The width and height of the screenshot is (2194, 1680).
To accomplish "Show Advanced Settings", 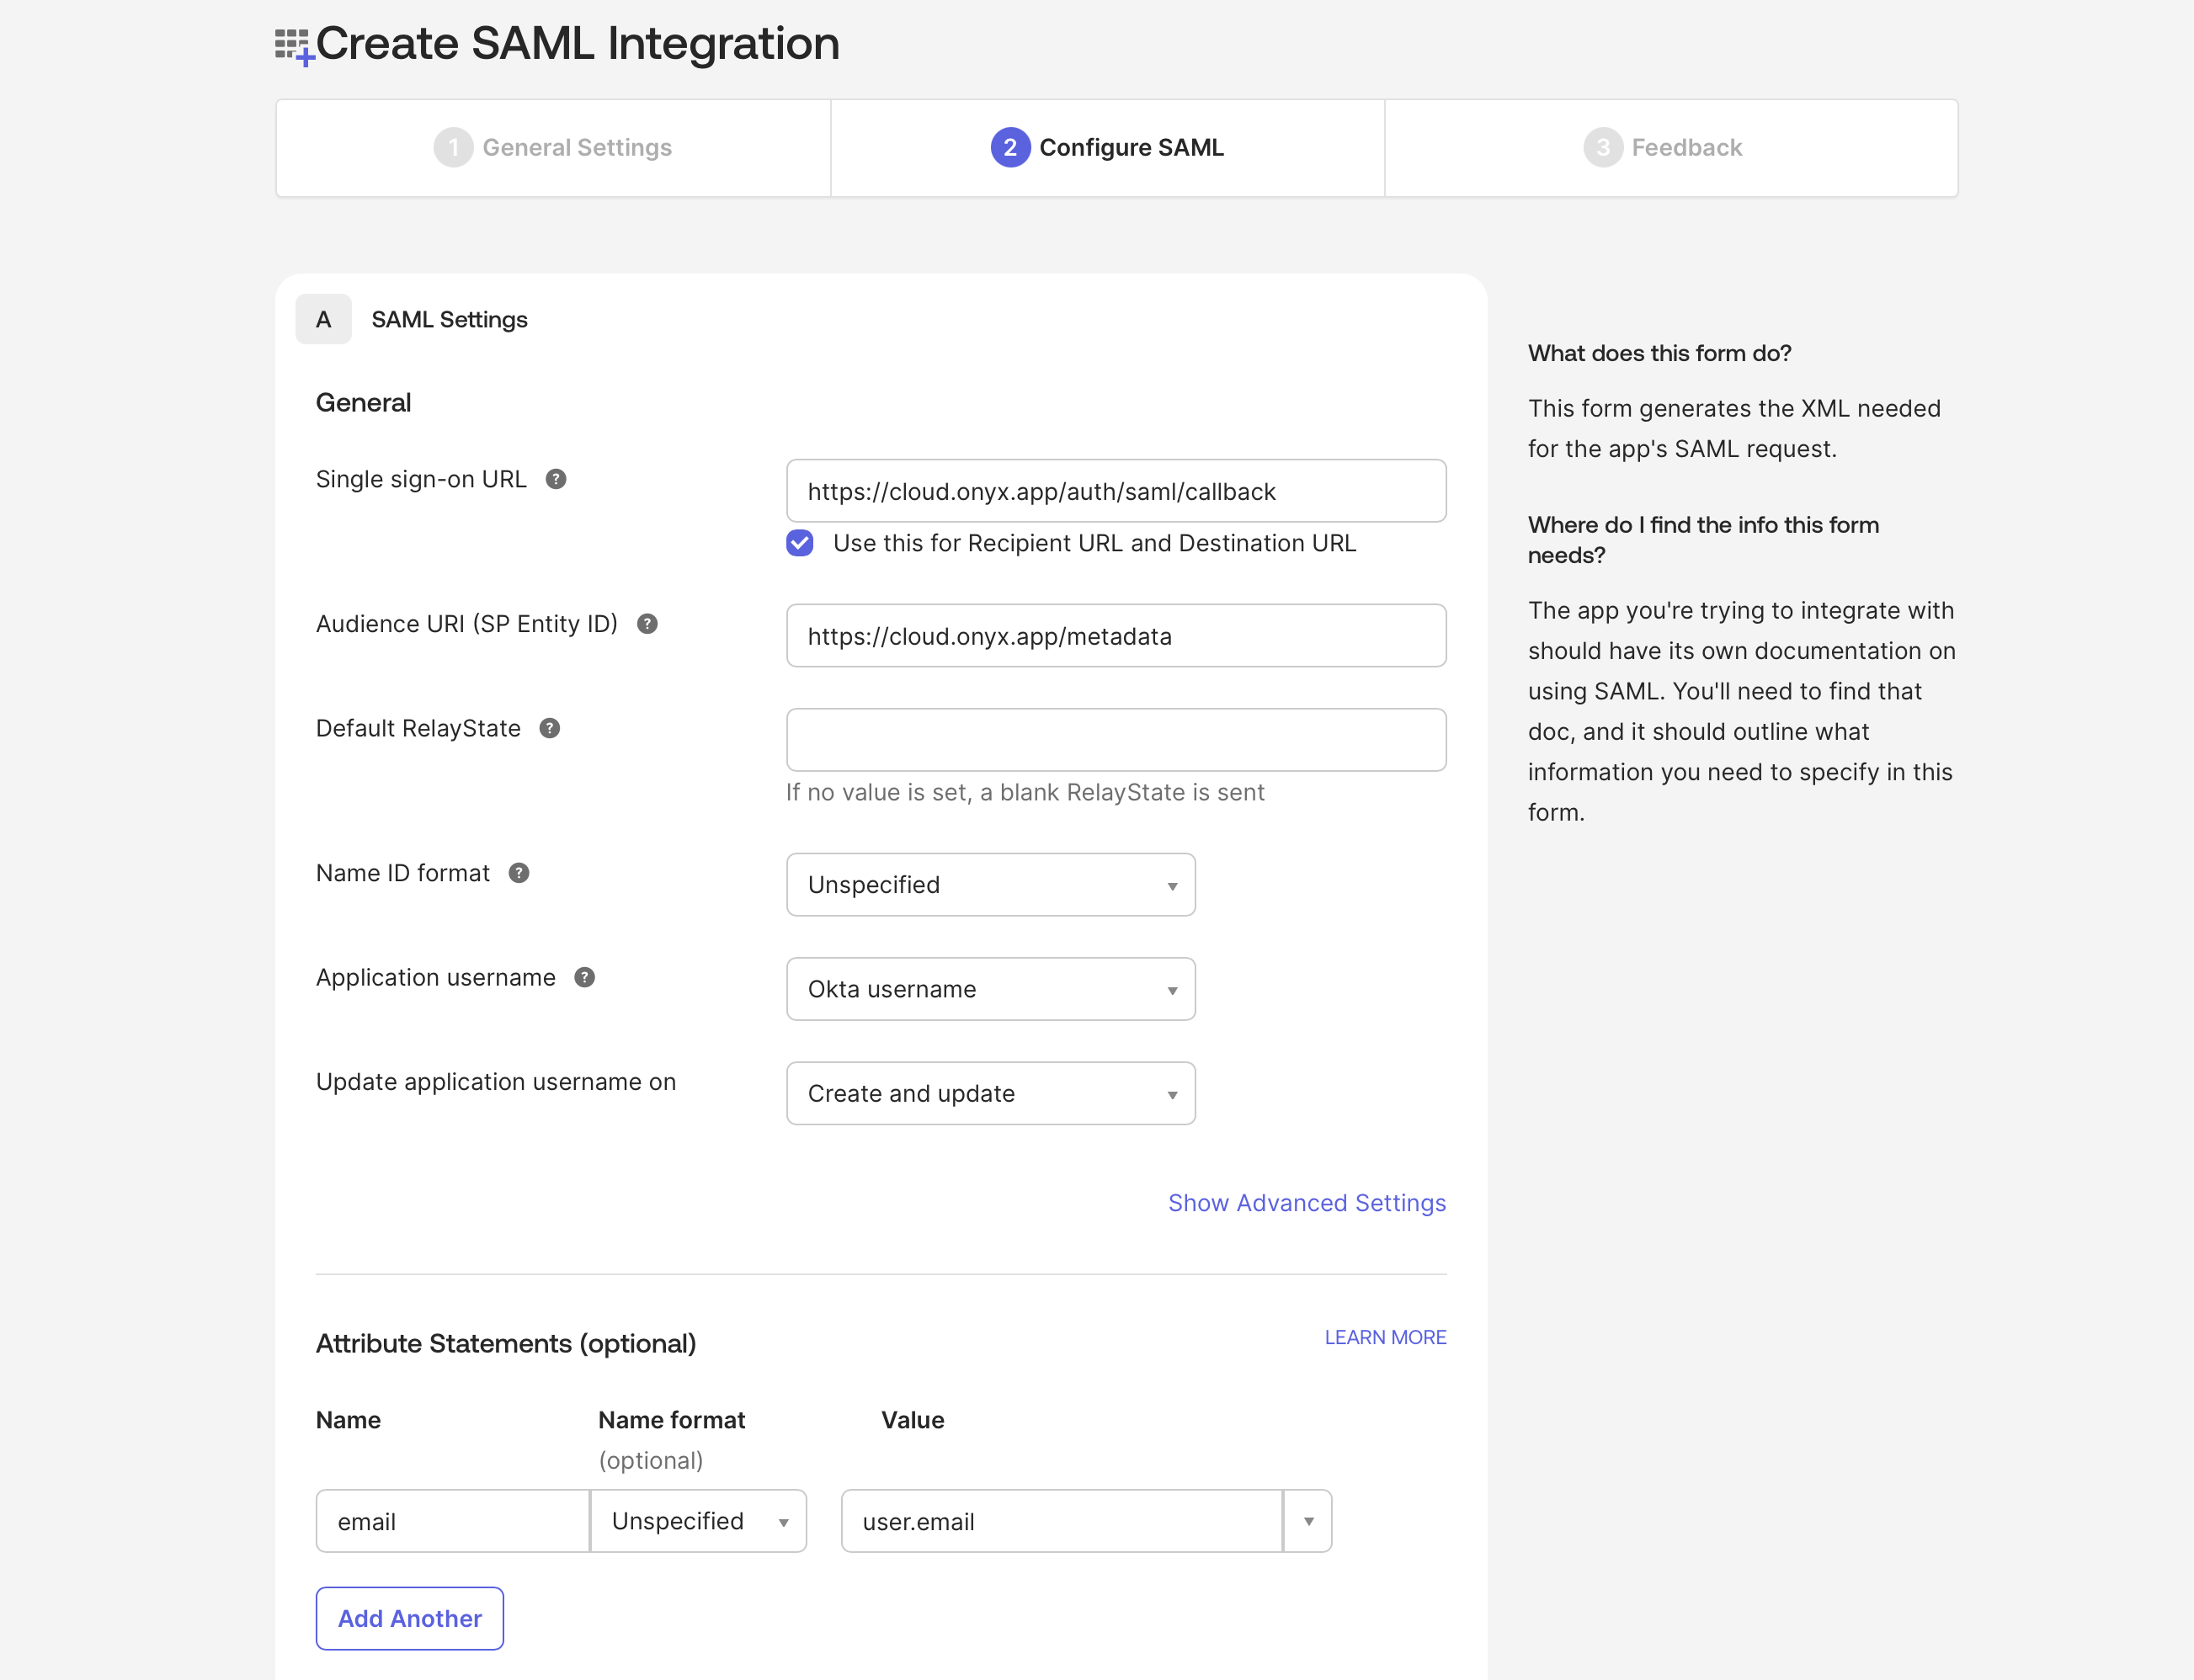I will pos(1306,1203).
